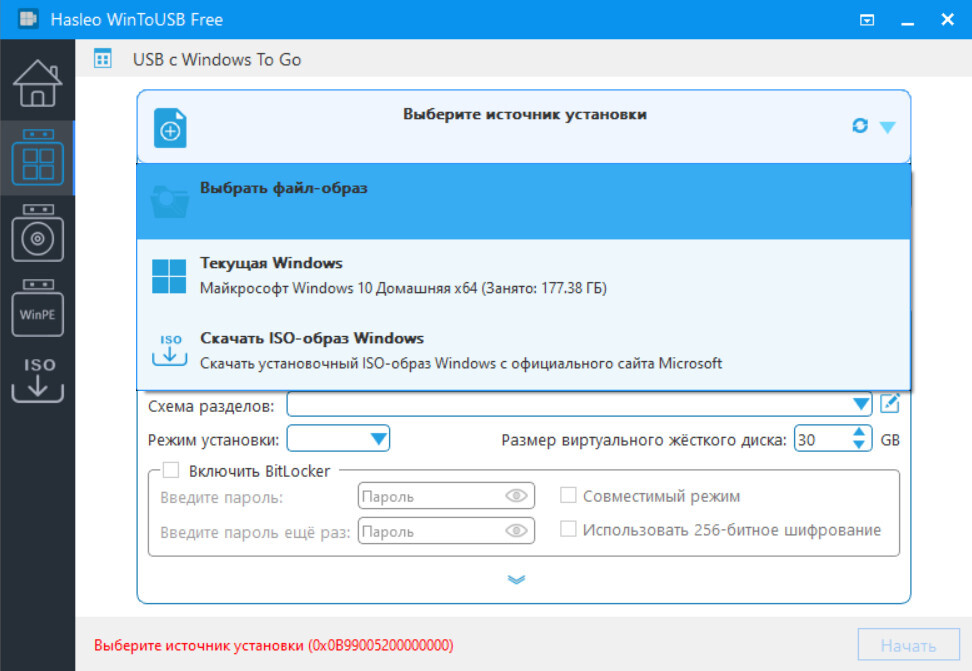The width and height of the screenshot is (972, 671).
Task: Show the password in the first field via eye icon
Action: [x=516, y=495]
